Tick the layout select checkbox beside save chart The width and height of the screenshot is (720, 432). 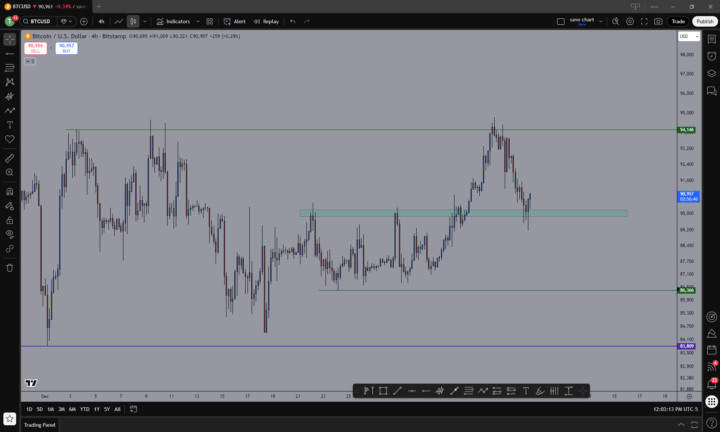[561, 22]
